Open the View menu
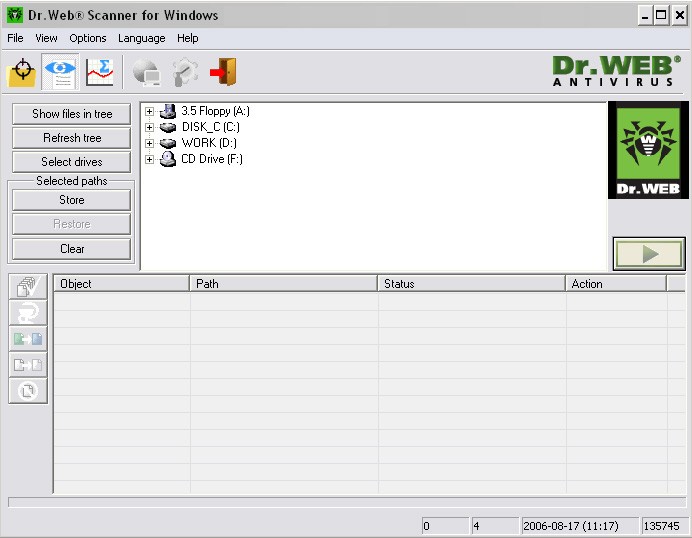Viewport: 692px width, 538px height. click(x=46, y=38)
